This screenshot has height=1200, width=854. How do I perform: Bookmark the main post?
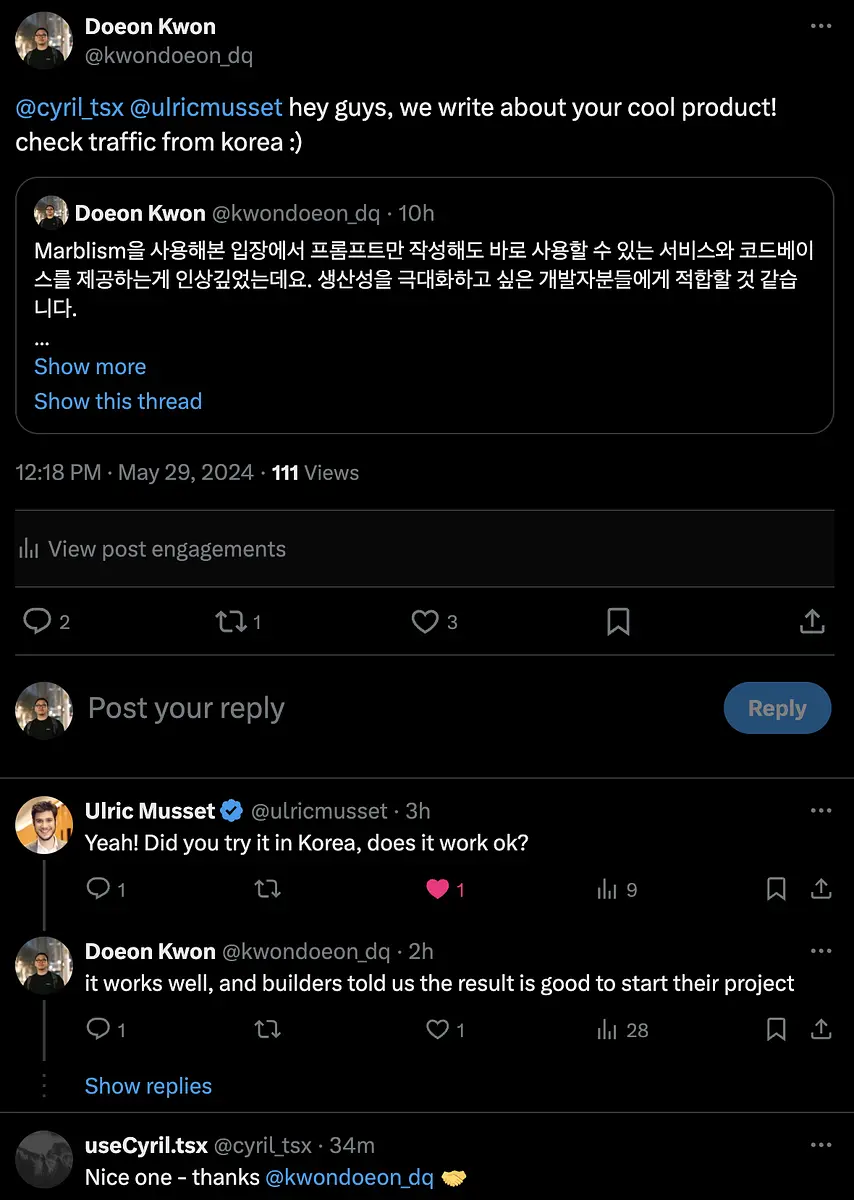click(x=619, y=622)
